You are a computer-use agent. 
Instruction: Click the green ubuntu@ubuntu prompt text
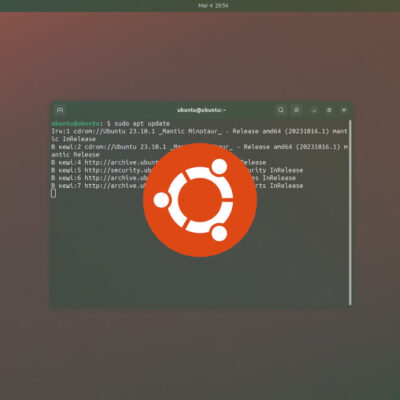(75, 123)
